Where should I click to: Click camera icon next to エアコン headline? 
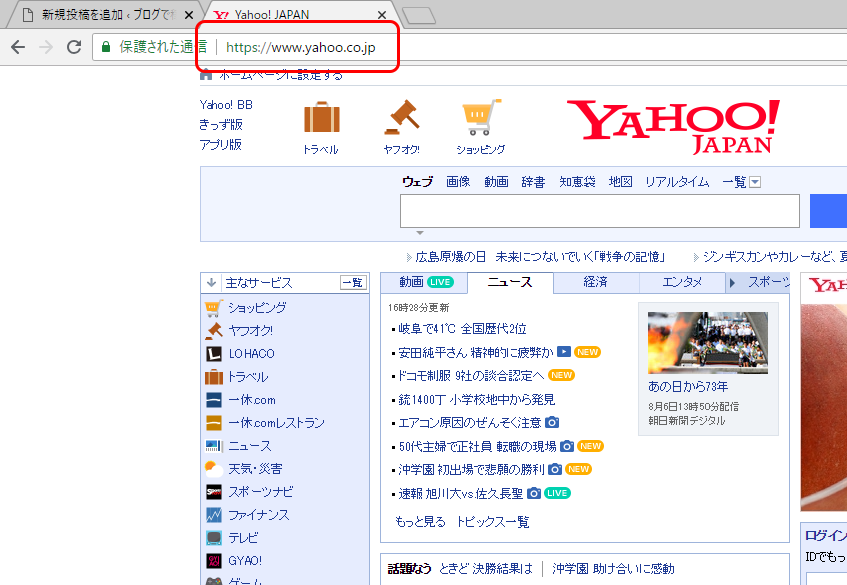(552, 422)
